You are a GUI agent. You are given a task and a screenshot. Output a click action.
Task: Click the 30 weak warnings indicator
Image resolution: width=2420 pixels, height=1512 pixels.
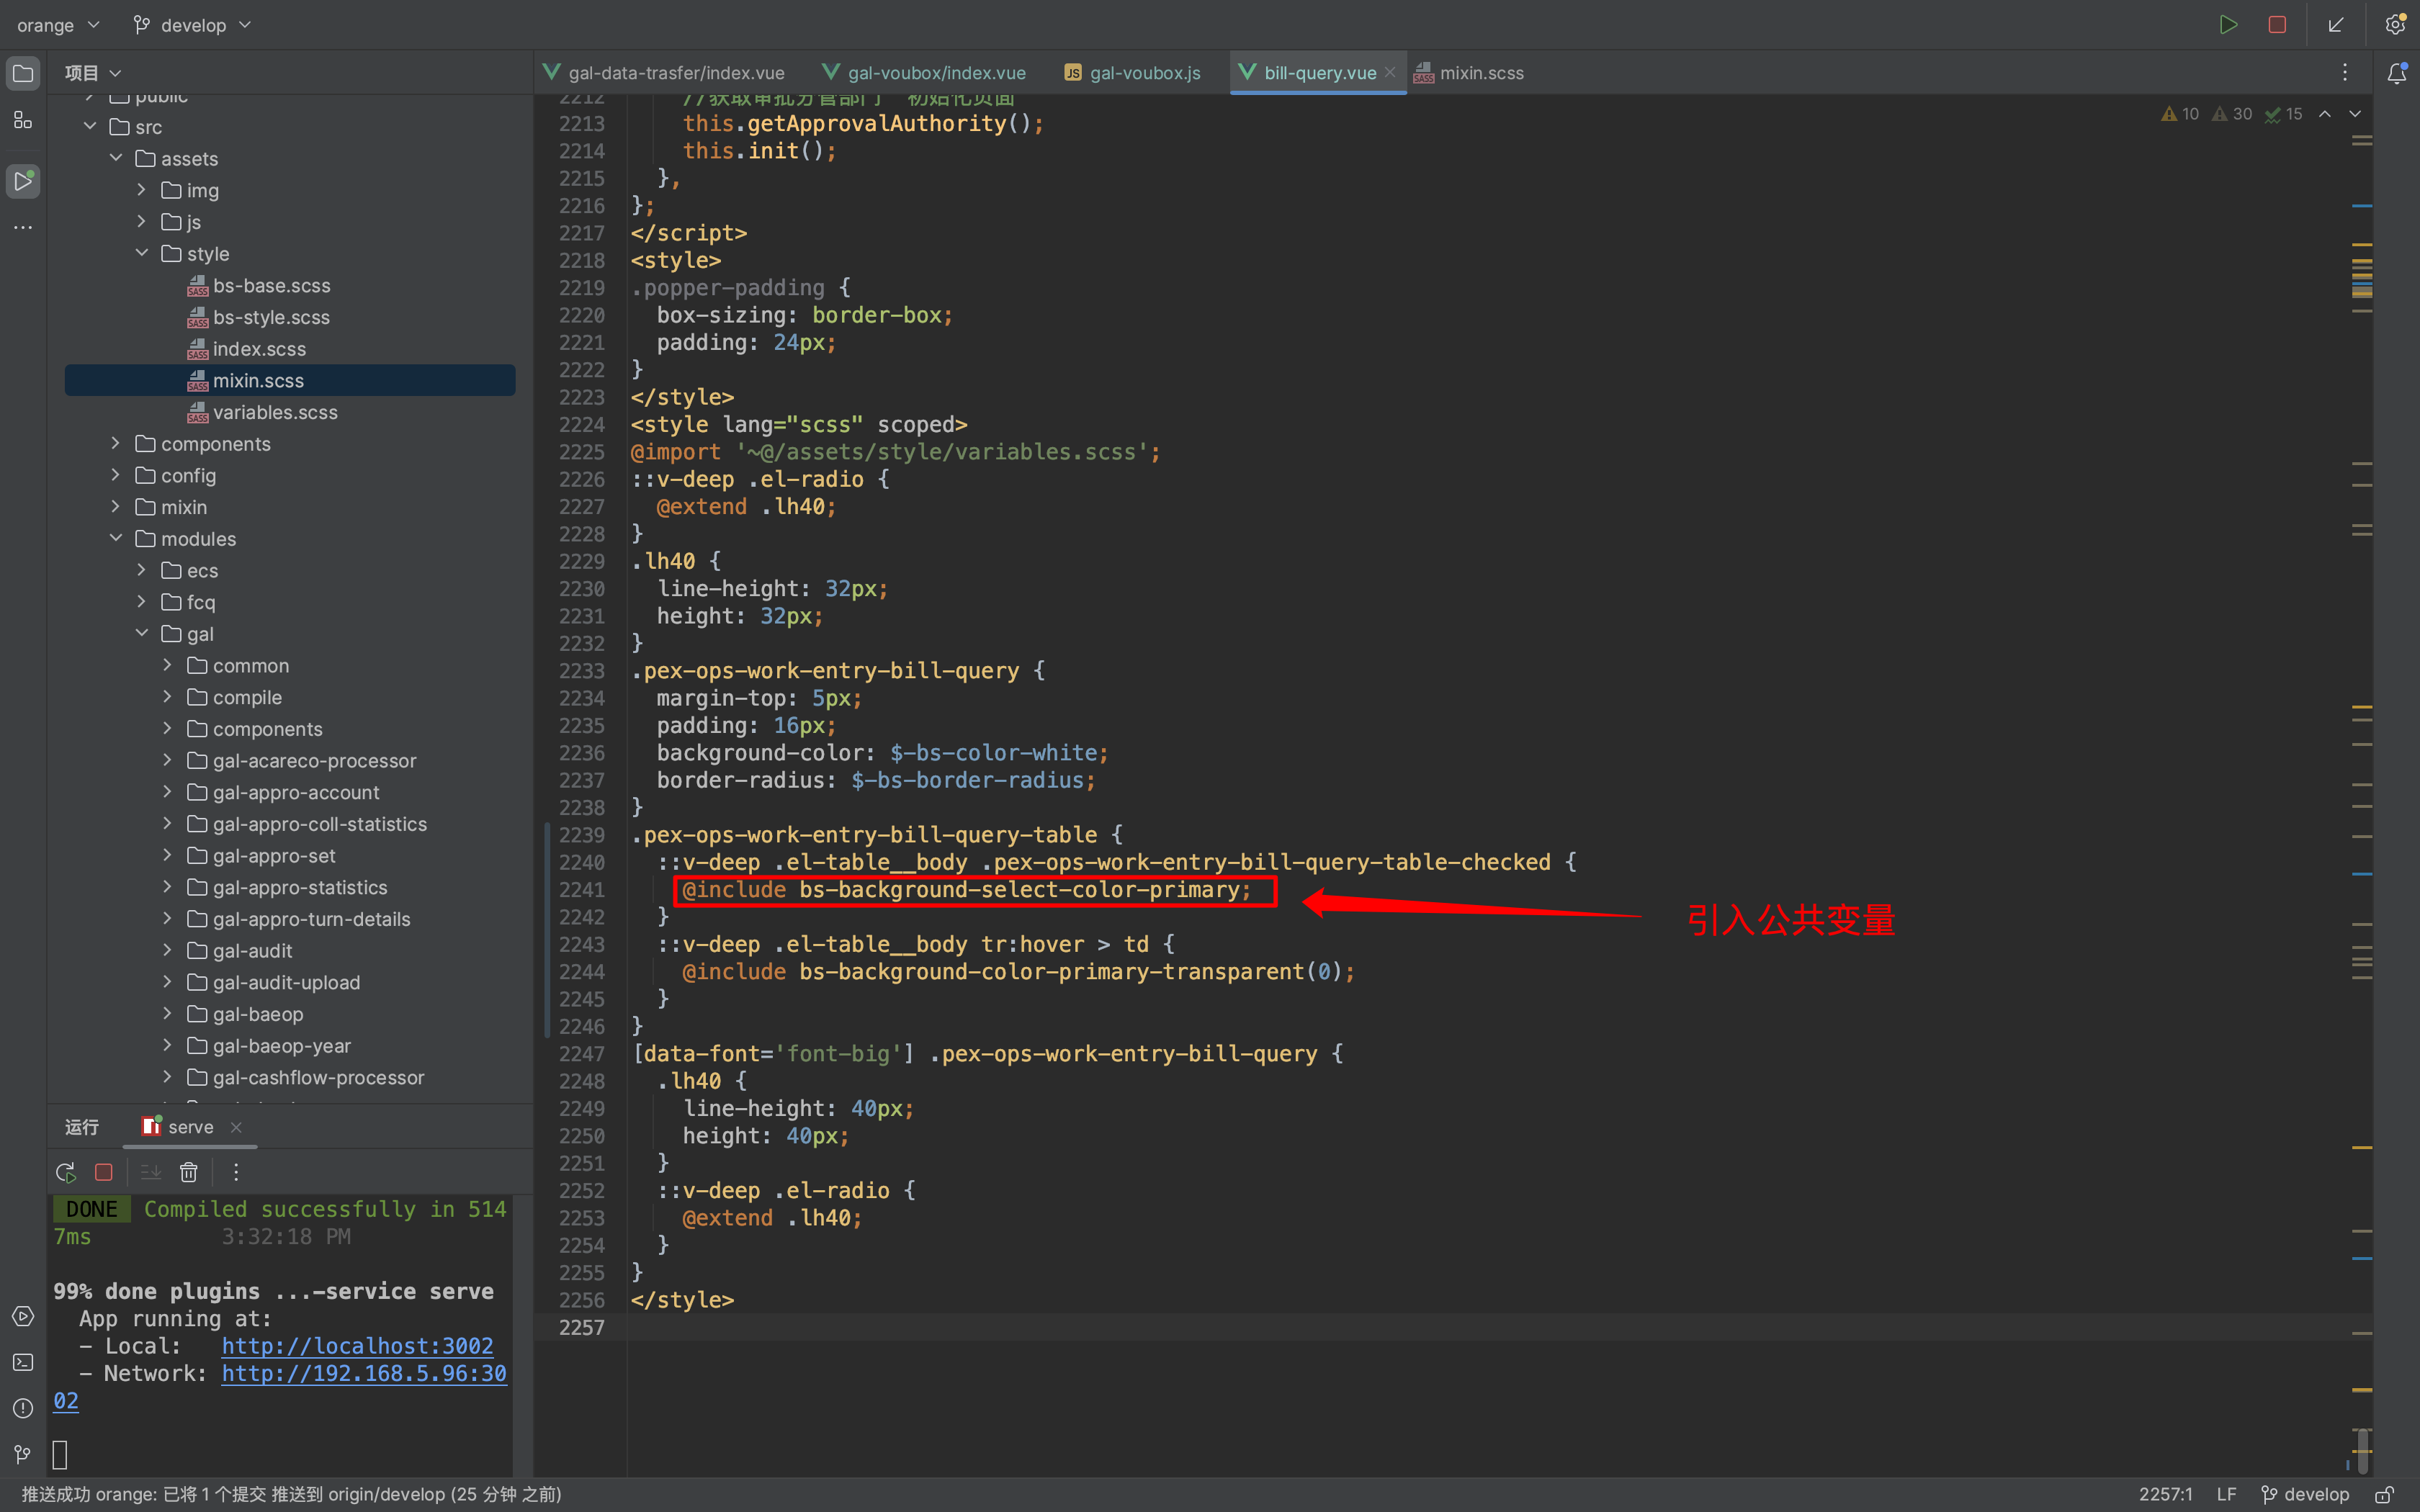tap(2232, 114)
